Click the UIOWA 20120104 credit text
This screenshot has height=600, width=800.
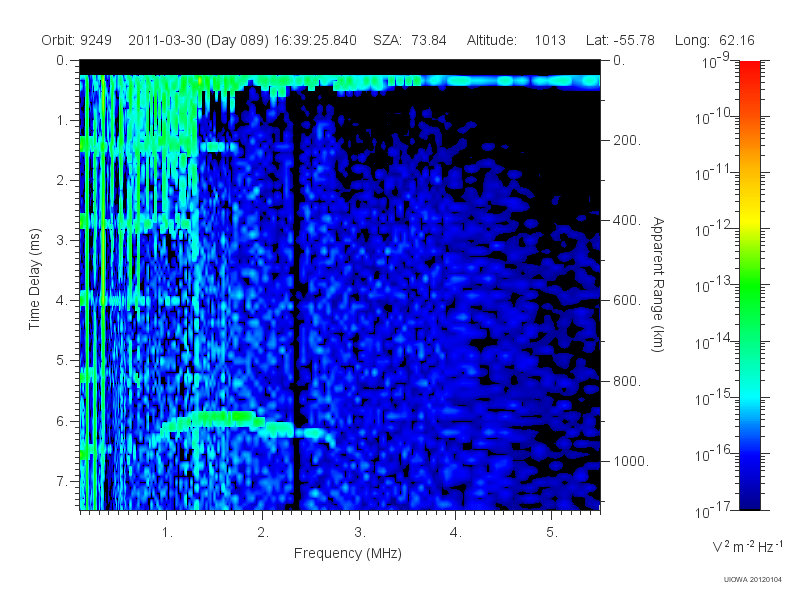753,580
